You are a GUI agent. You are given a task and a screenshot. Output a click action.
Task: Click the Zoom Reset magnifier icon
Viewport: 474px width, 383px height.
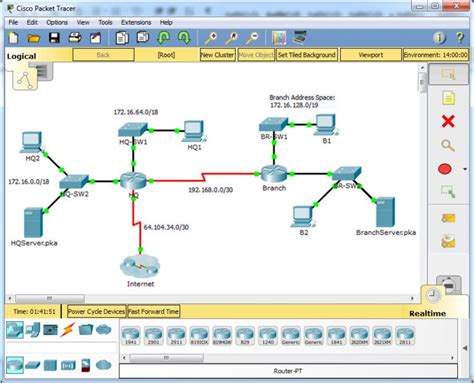(231, 38)
